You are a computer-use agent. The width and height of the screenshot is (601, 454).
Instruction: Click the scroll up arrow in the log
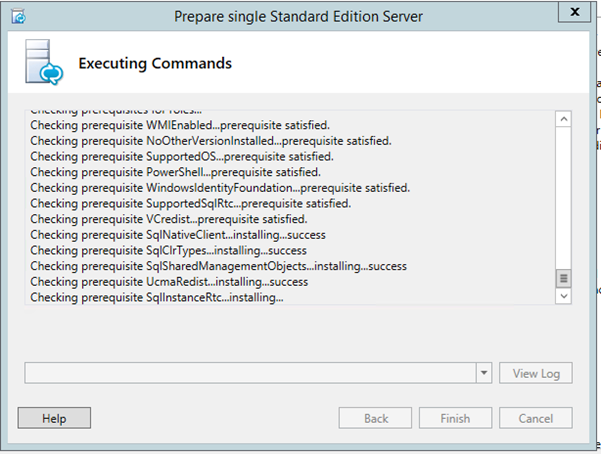(563, 119)
